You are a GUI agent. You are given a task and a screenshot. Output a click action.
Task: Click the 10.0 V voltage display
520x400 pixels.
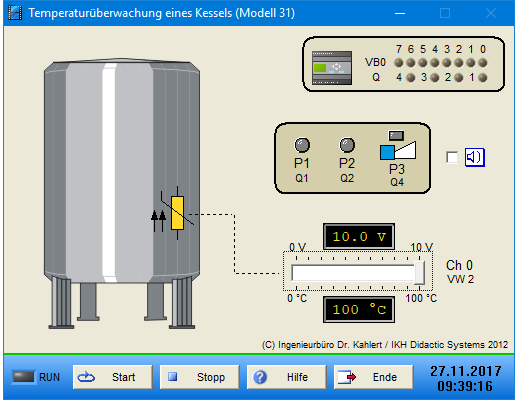point(359,237)
